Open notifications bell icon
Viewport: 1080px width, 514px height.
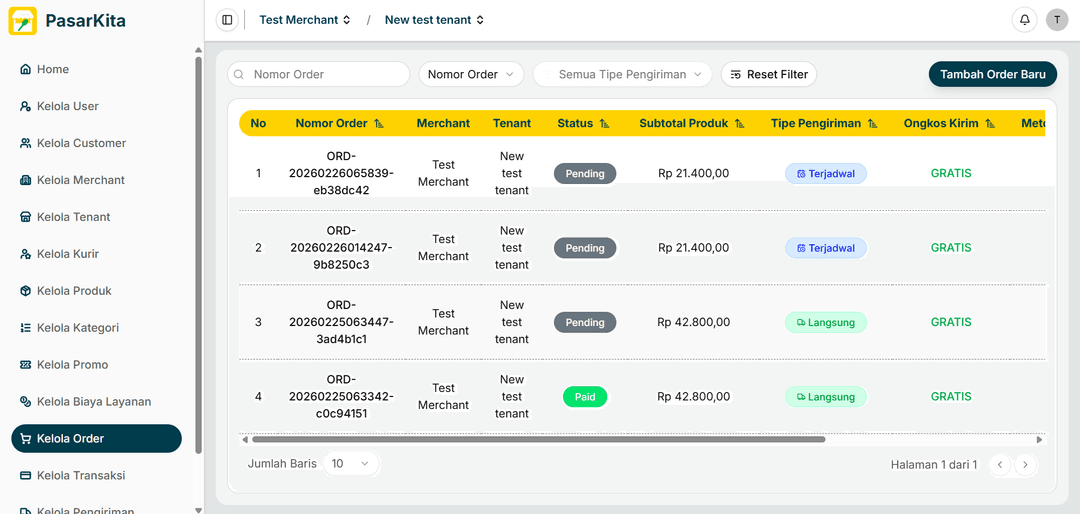pos(1024,20)
